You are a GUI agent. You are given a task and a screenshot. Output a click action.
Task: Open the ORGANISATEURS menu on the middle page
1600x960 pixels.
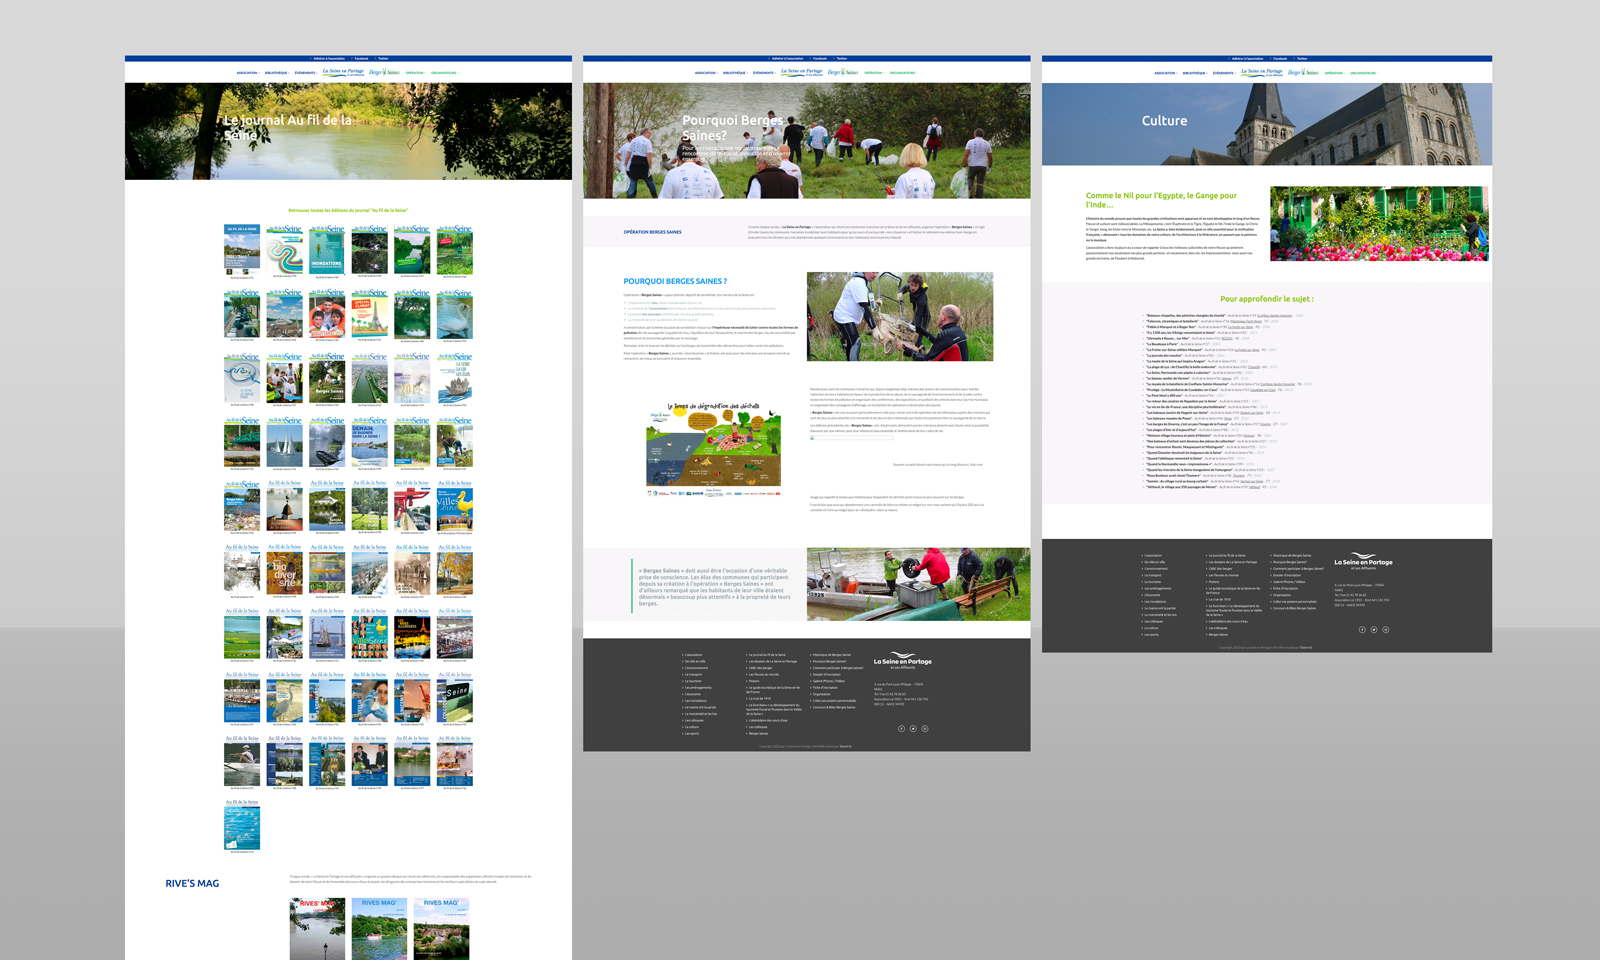[x=902, y=73]
